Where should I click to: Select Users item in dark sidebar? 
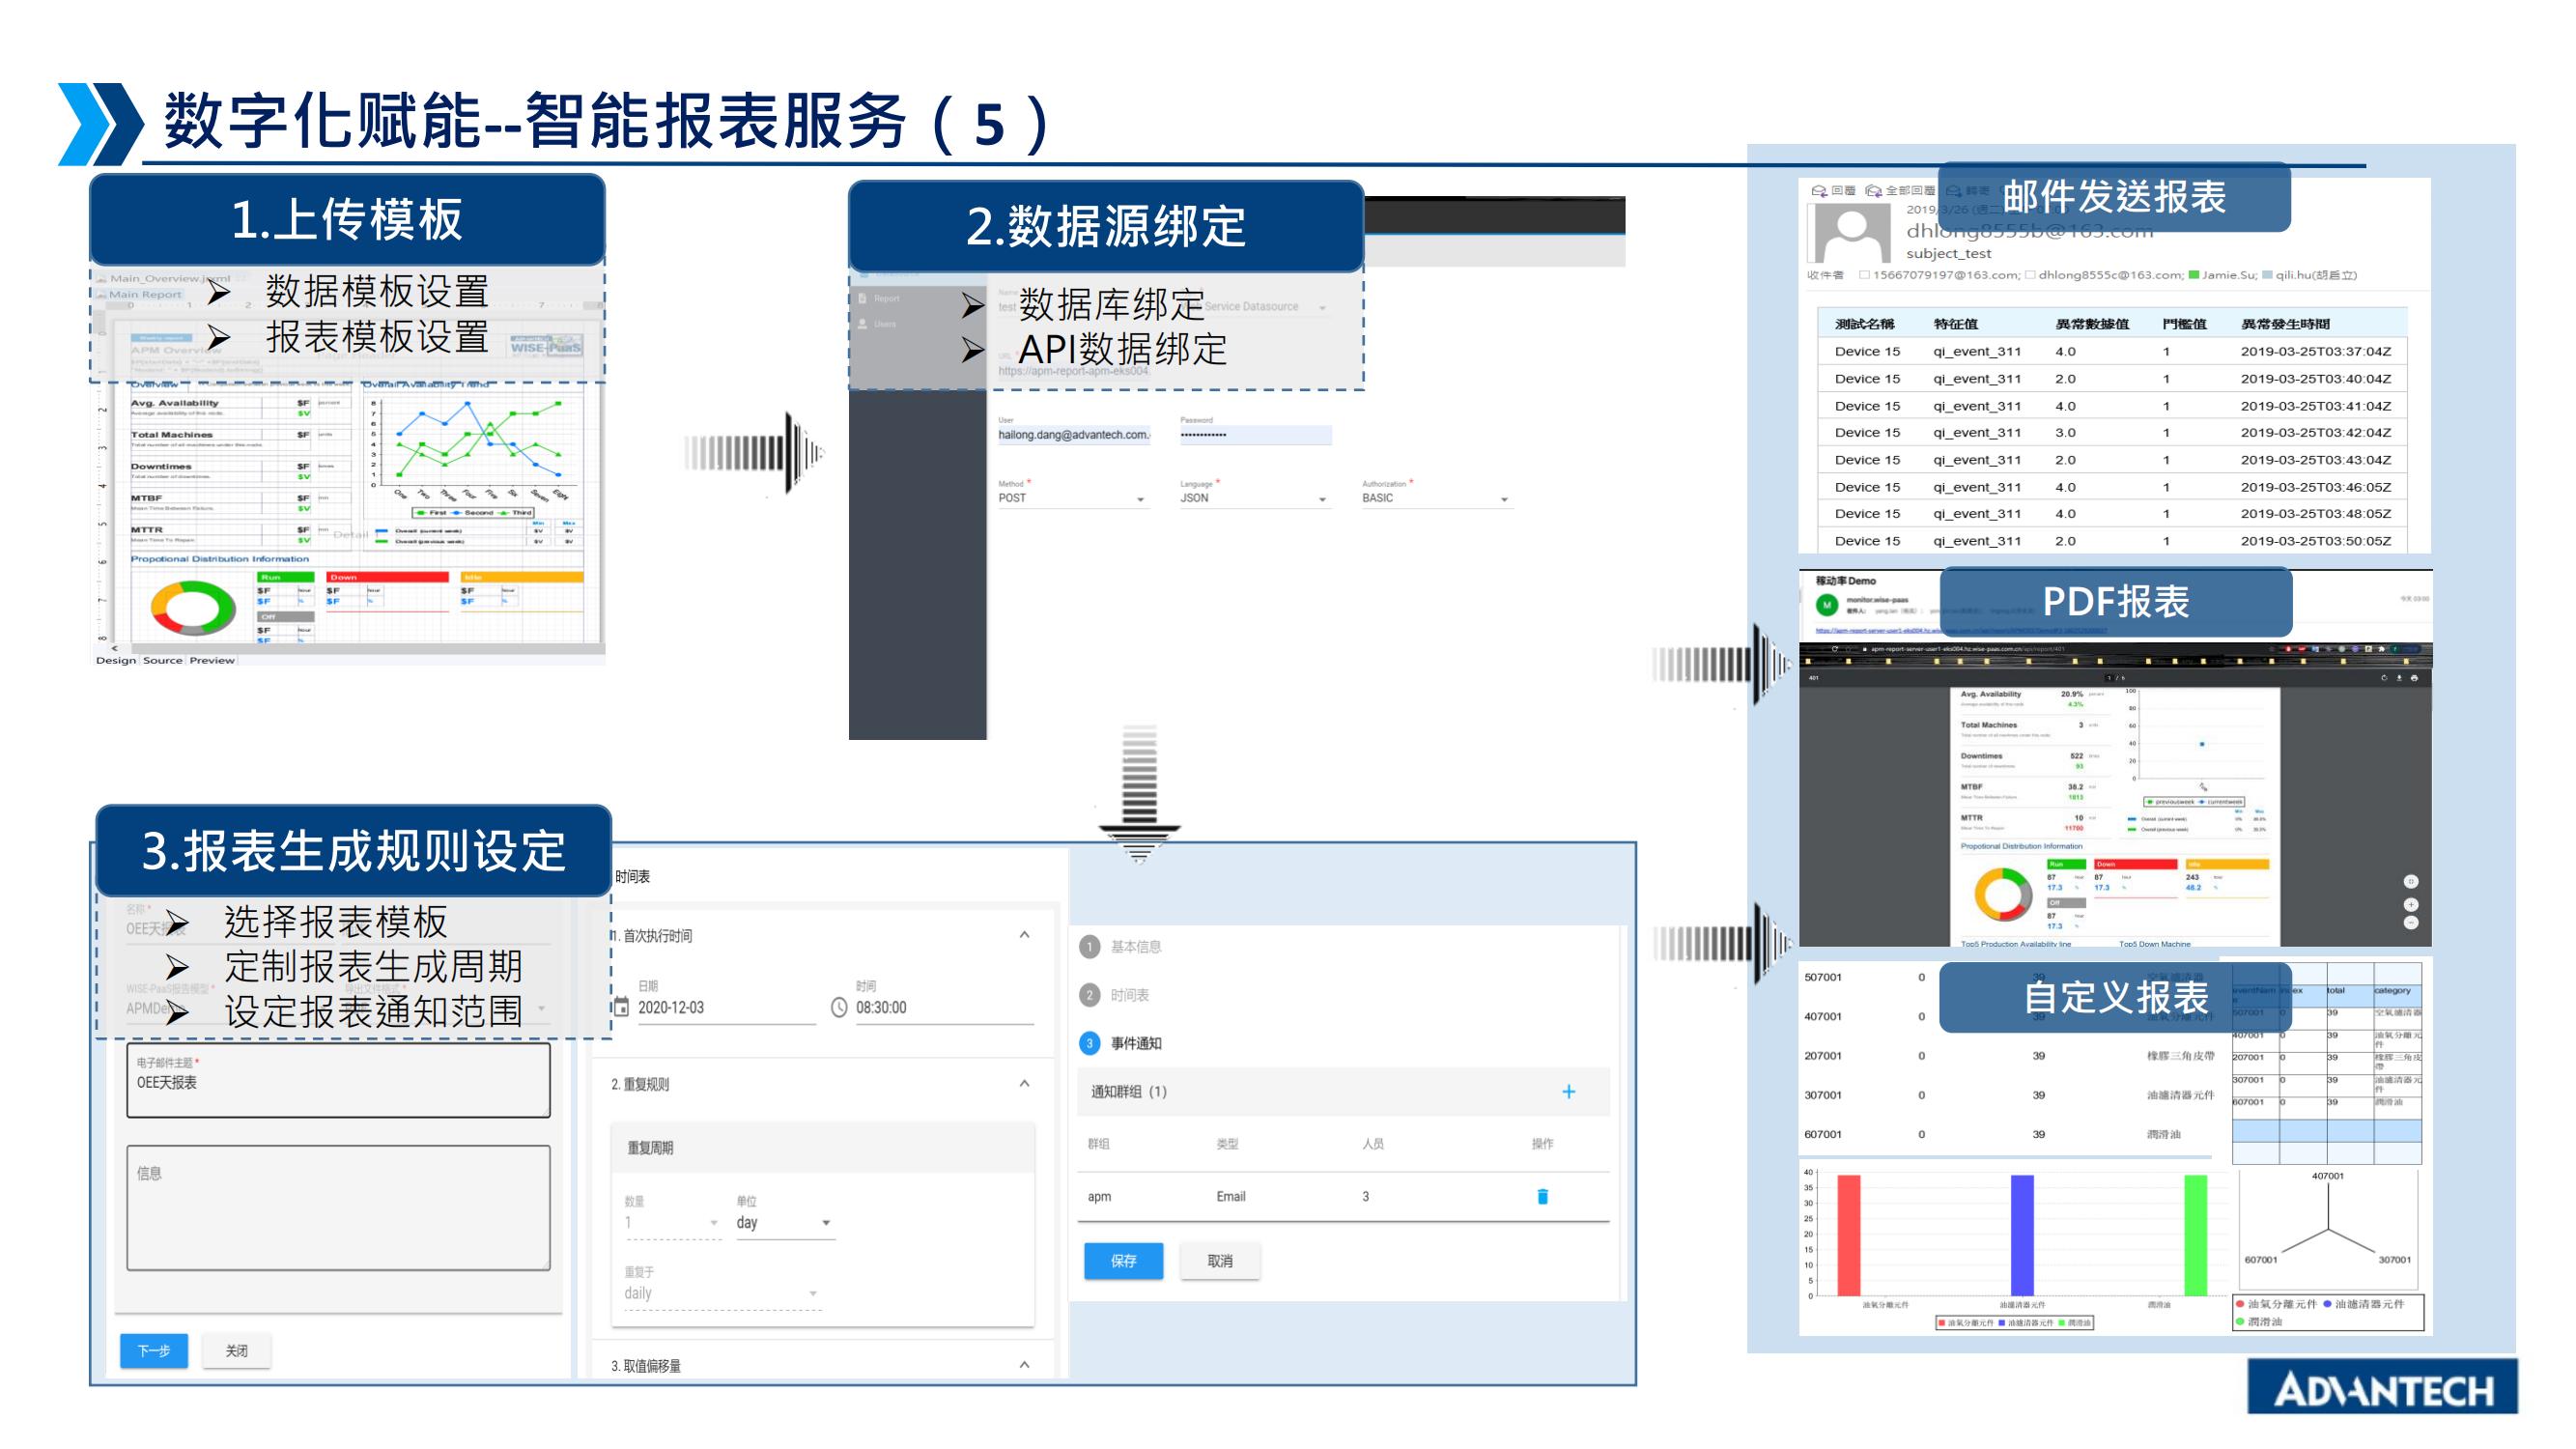885,324
